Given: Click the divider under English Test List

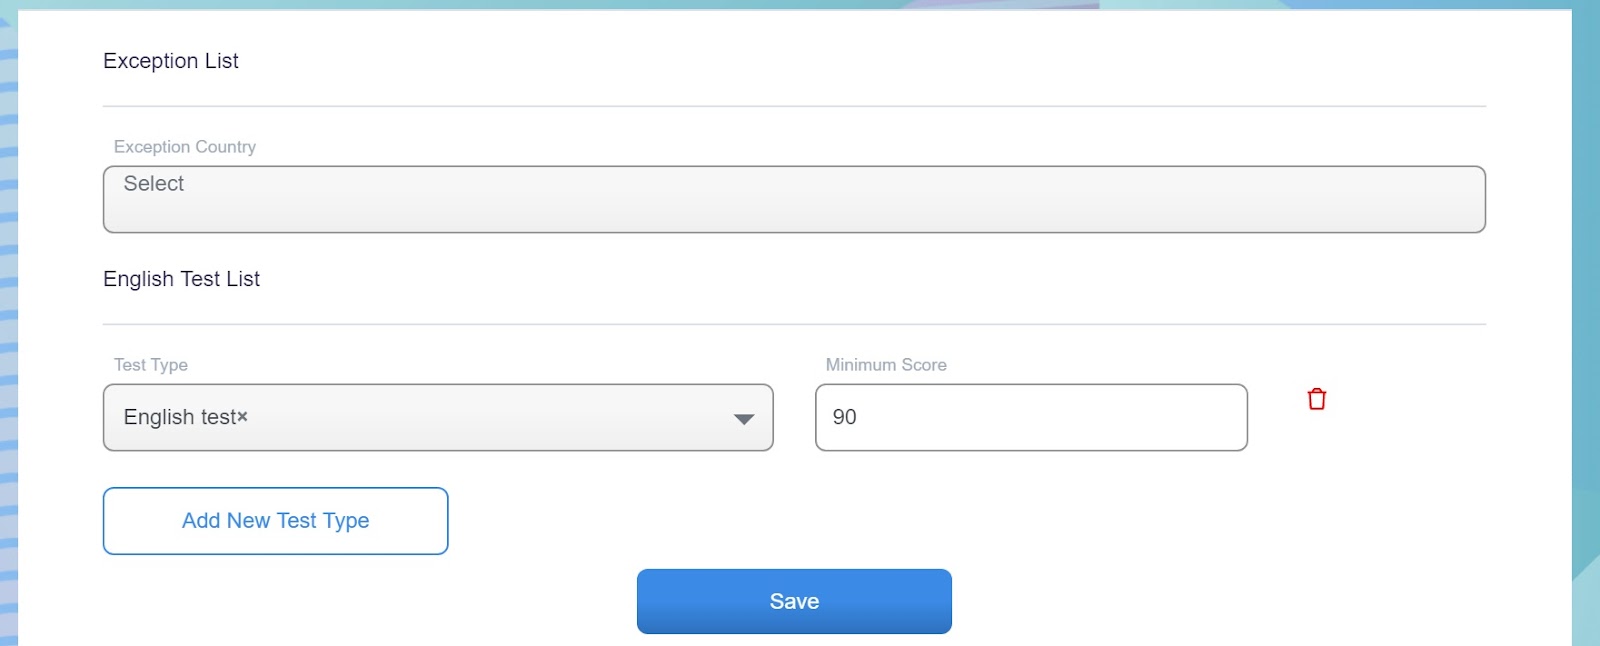Looking at the screenshot, I should [x=794, y=324].
